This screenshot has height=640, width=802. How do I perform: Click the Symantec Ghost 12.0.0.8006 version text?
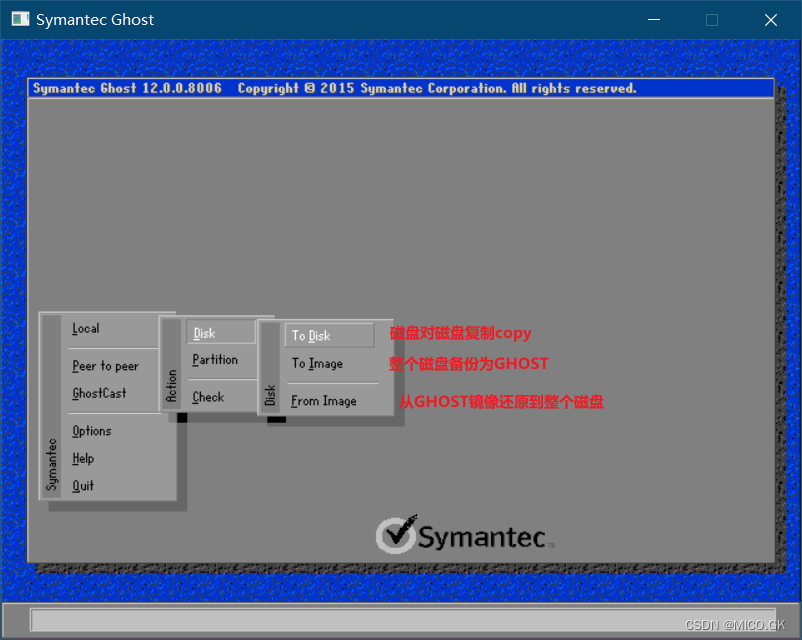coord(127,89)
